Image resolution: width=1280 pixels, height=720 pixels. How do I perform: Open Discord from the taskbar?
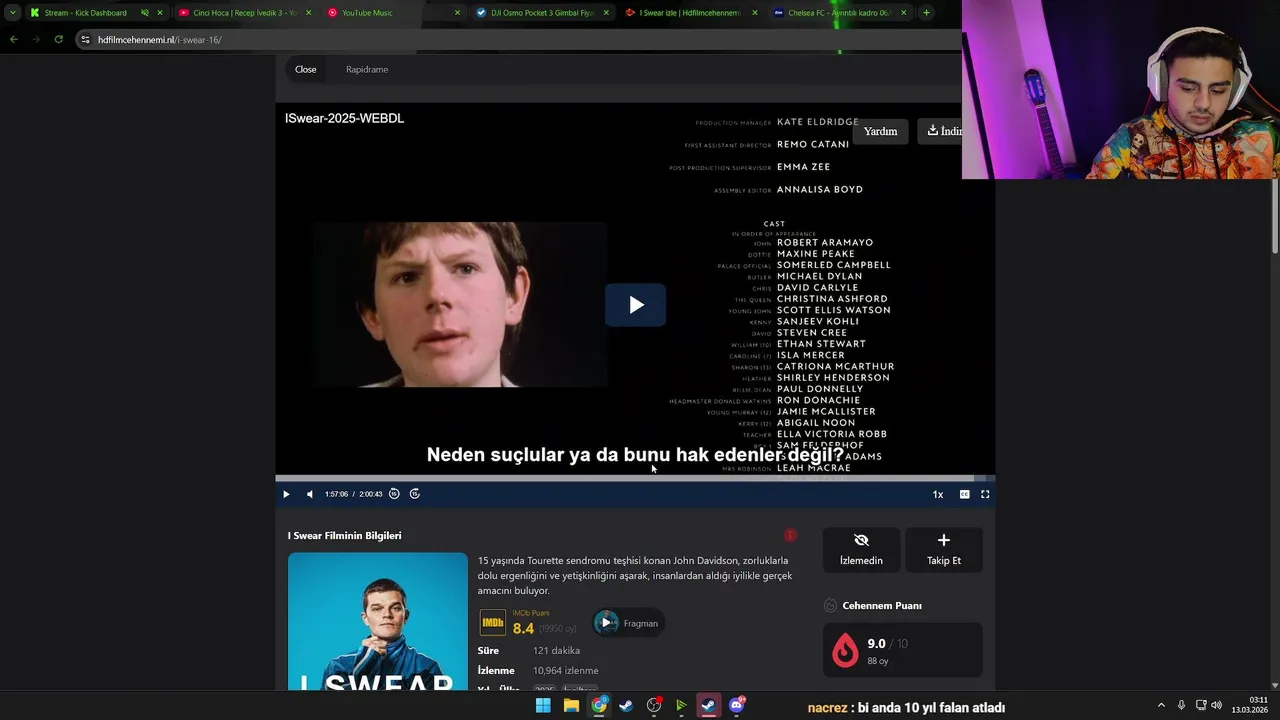(737, 705)
